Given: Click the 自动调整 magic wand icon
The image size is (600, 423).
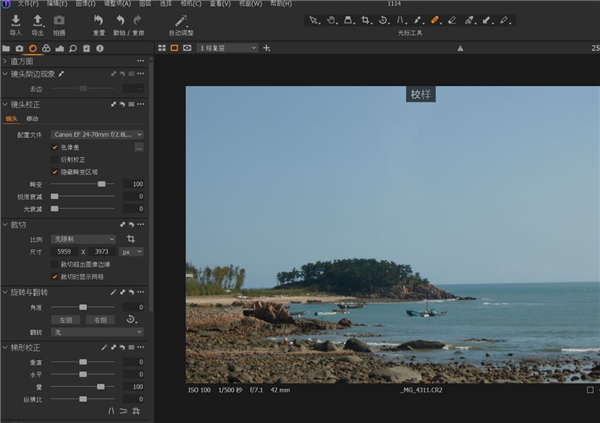Looking at the screenshot, I should pos(181,20).
